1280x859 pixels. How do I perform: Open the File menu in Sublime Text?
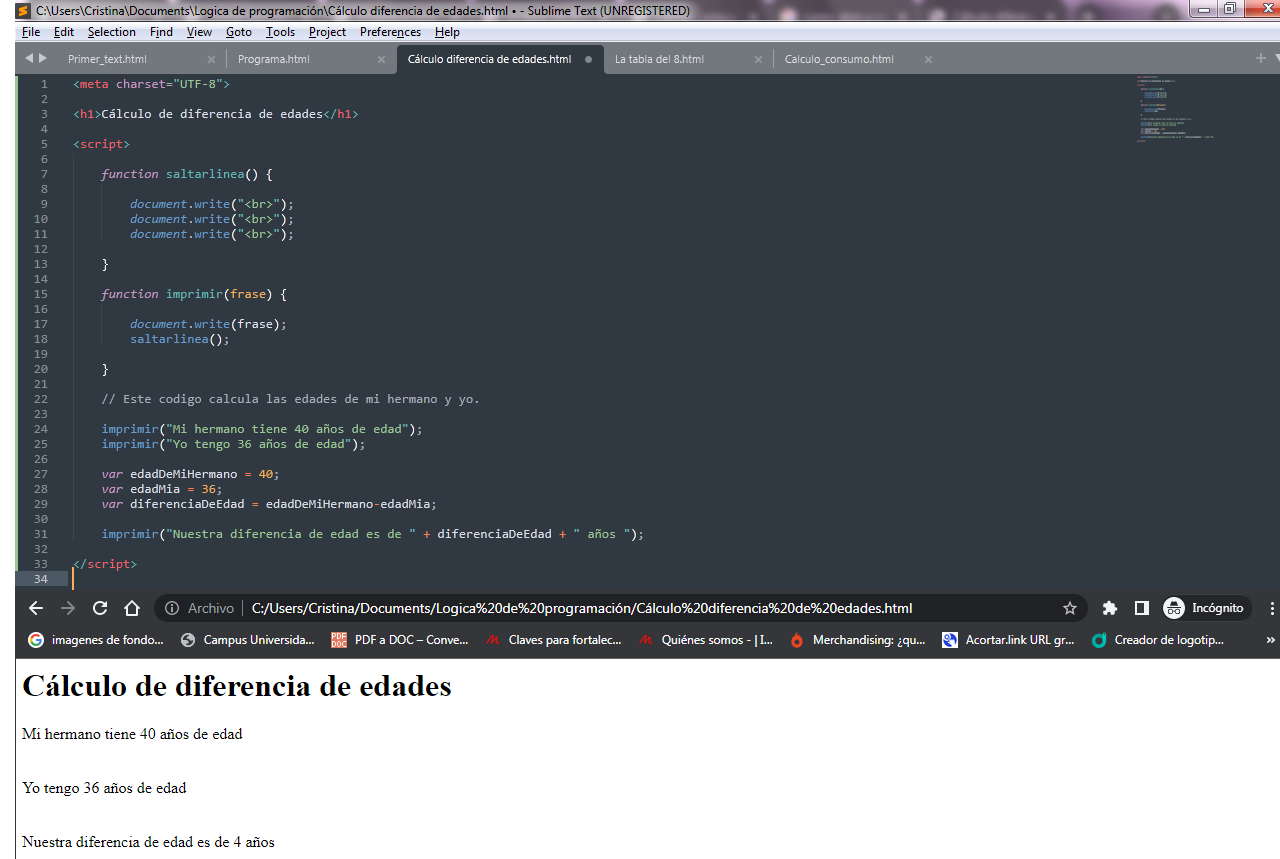pyautogui.click(x=31, y=32)
